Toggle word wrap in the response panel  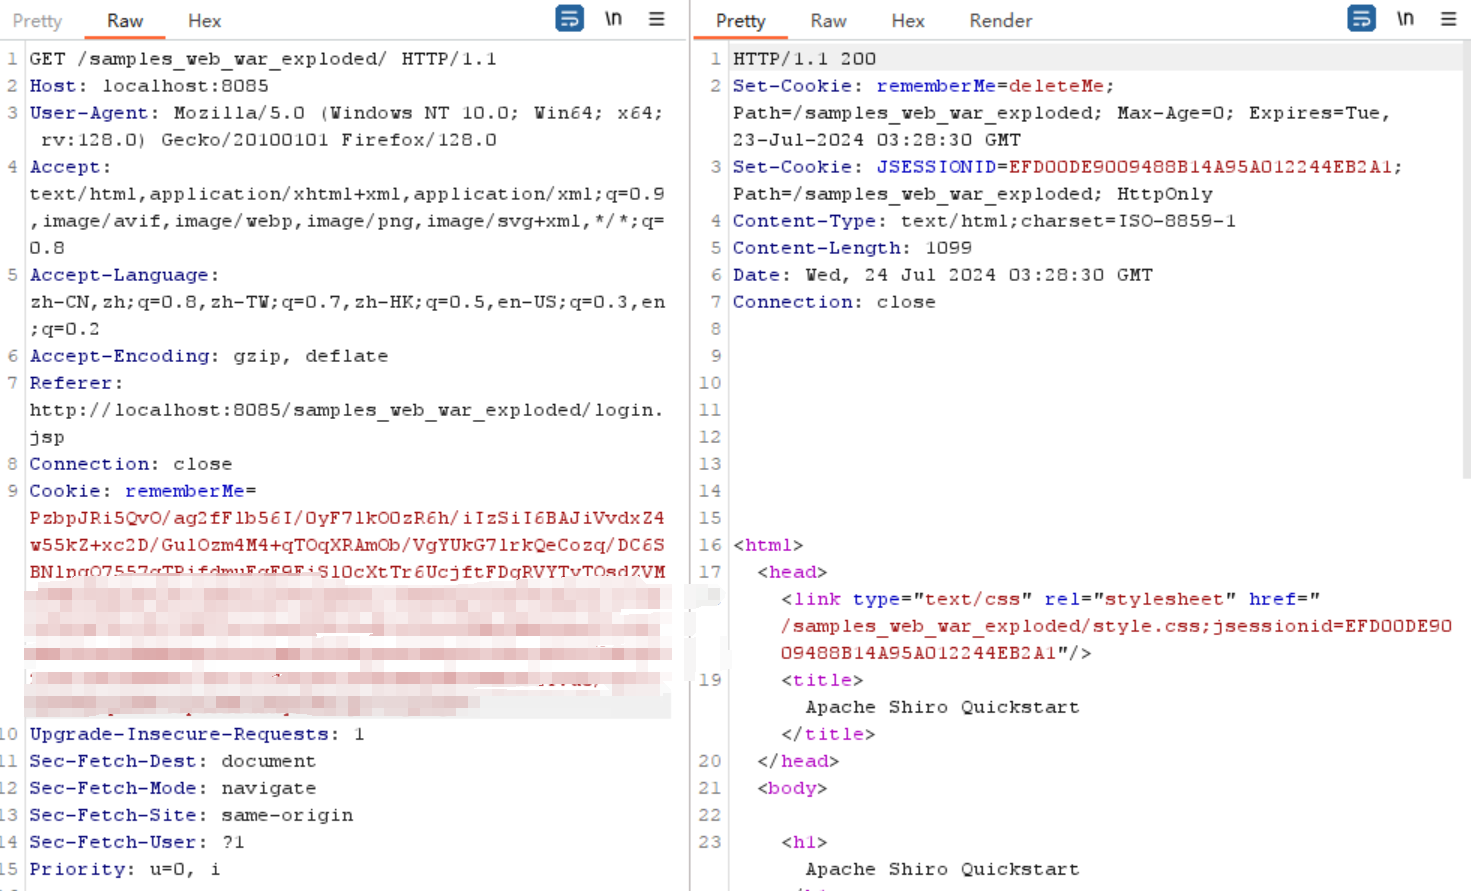coord(1361,19)
